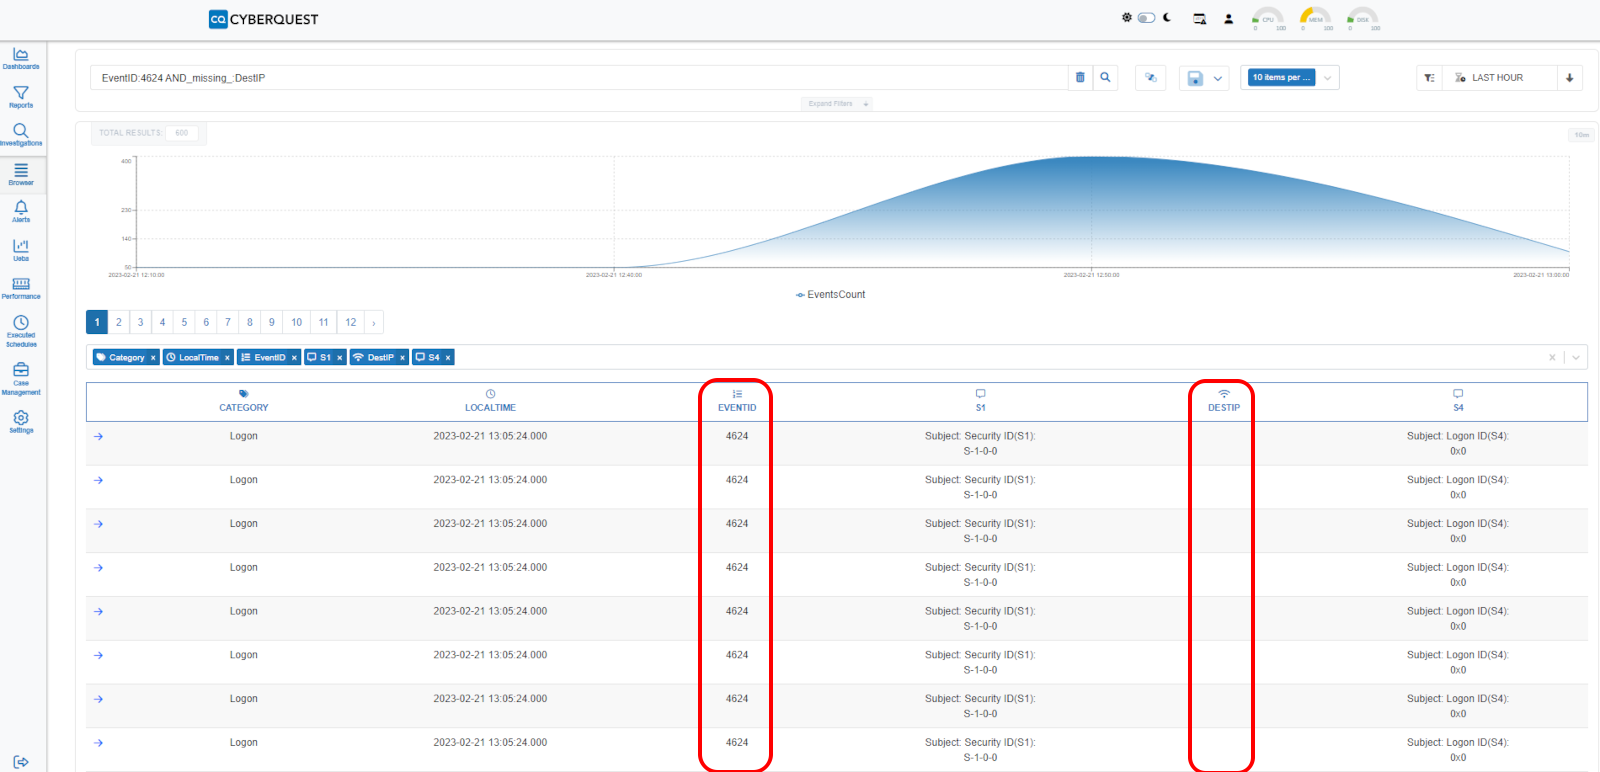Click the peak of the EventsCount chart

click(x=1092, y=157)
